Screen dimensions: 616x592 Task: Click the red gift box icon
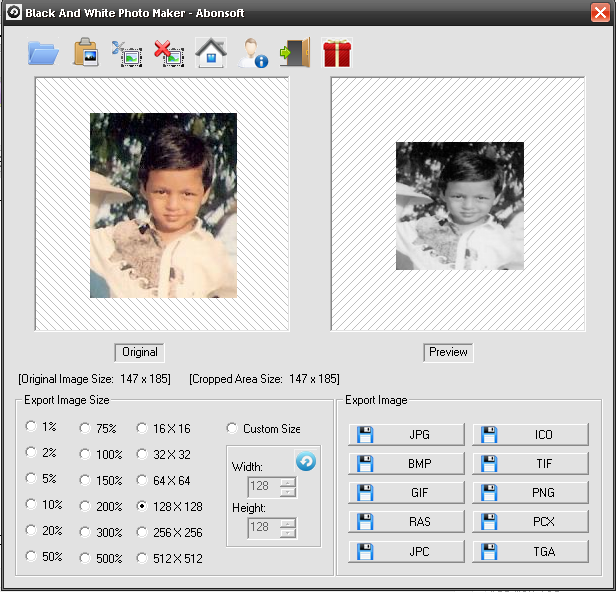pos(337,52)
